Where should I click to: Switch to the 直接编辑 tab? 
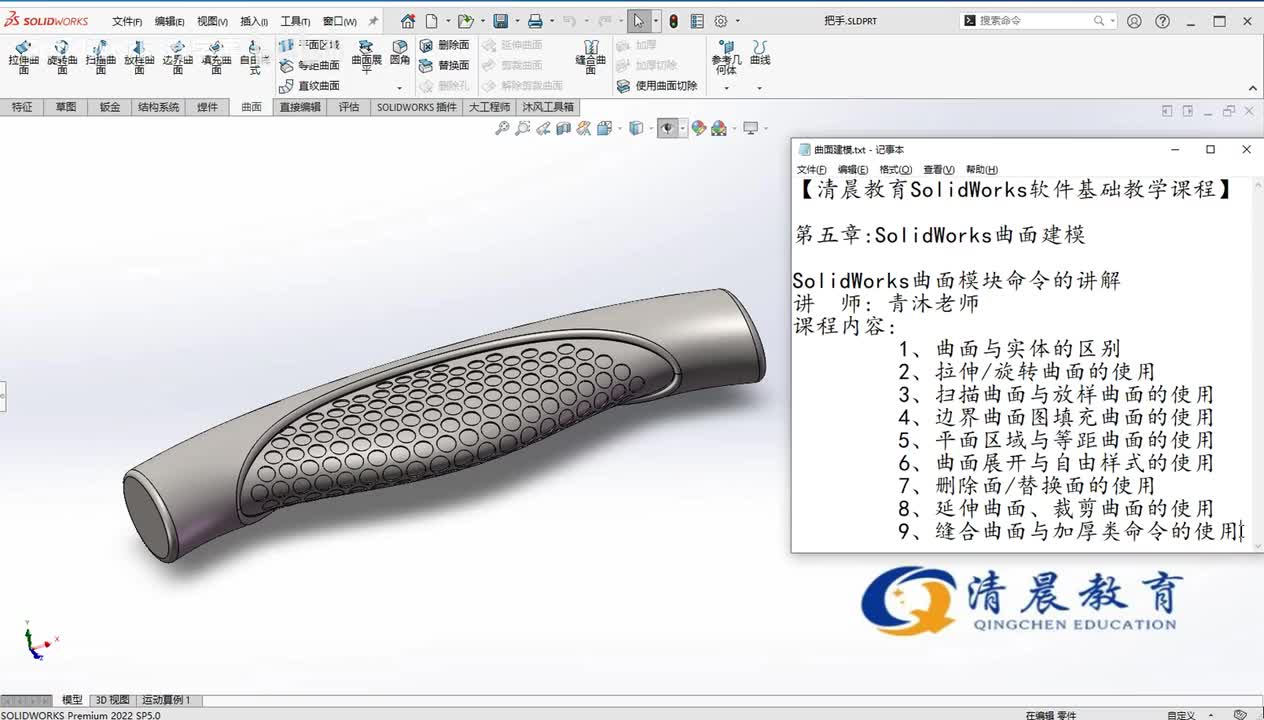point(300,107)
